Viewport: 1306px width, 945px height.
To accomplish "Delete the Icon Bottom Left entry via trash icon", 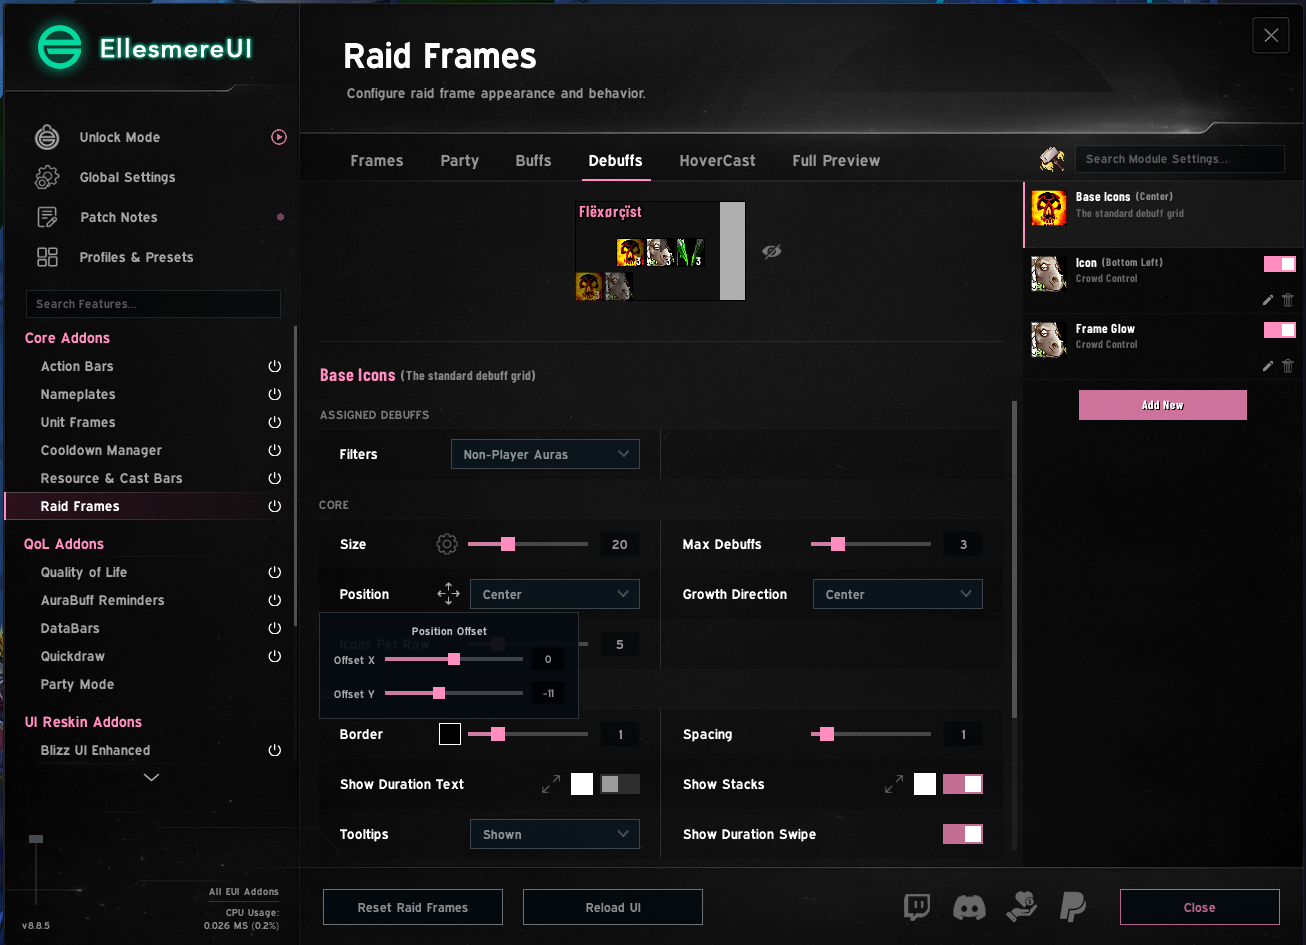I will pyautogui.click(x=1288, y=299).
